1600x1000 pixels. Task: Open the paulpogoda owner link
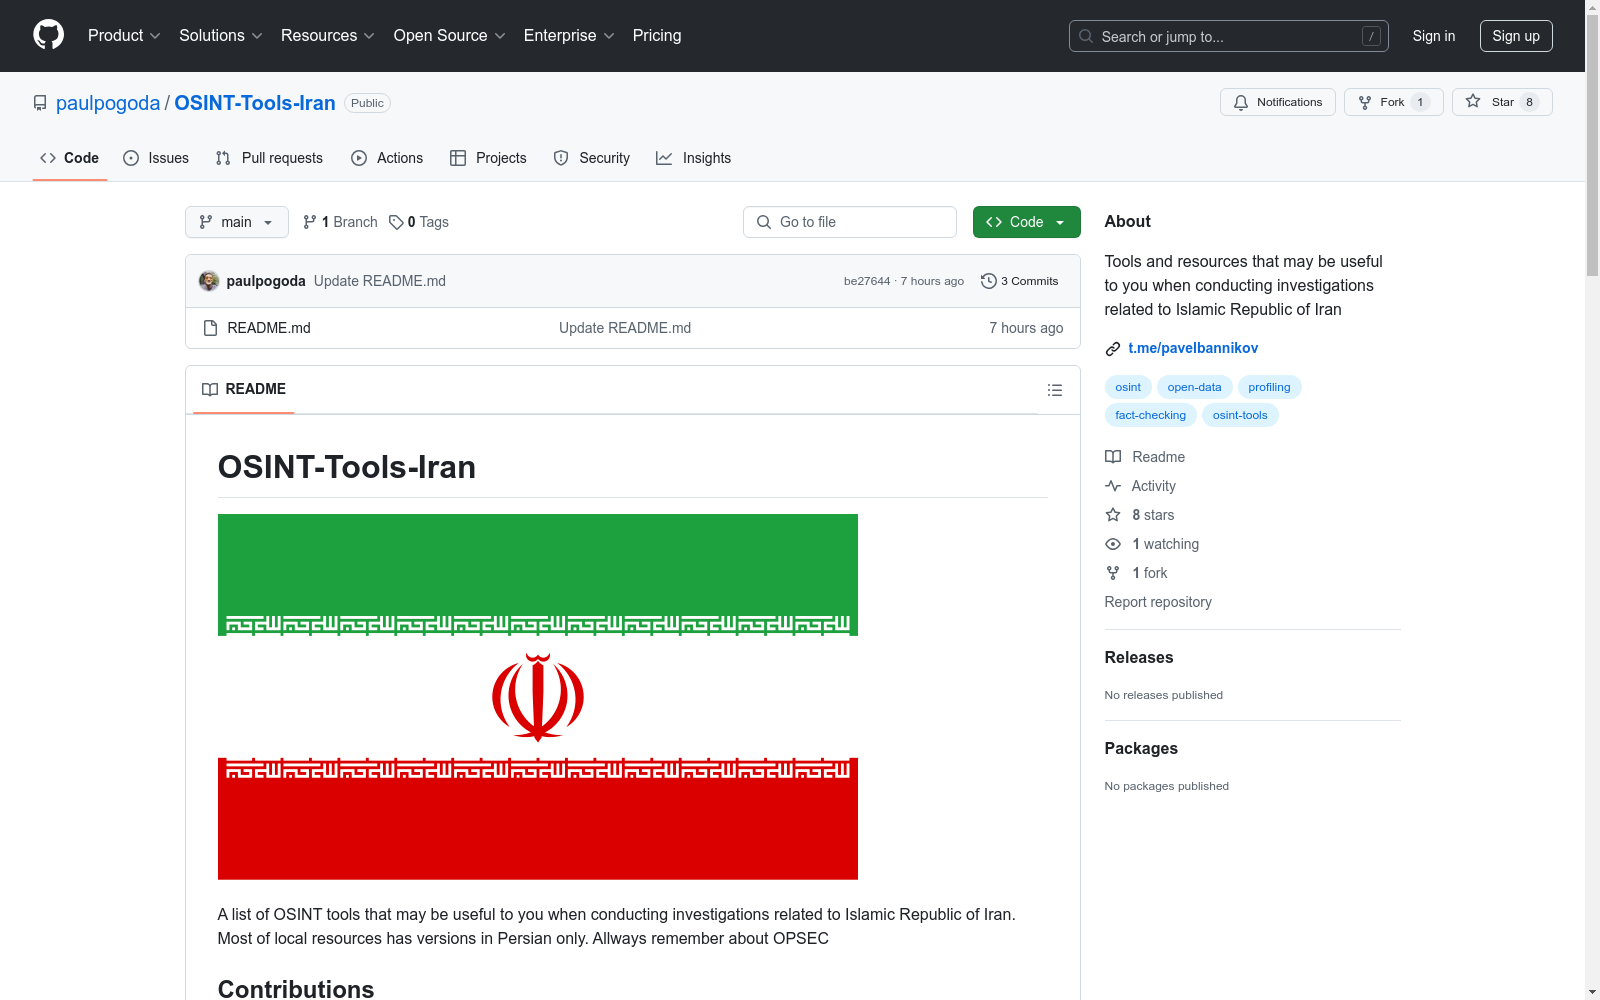(108, 103)
